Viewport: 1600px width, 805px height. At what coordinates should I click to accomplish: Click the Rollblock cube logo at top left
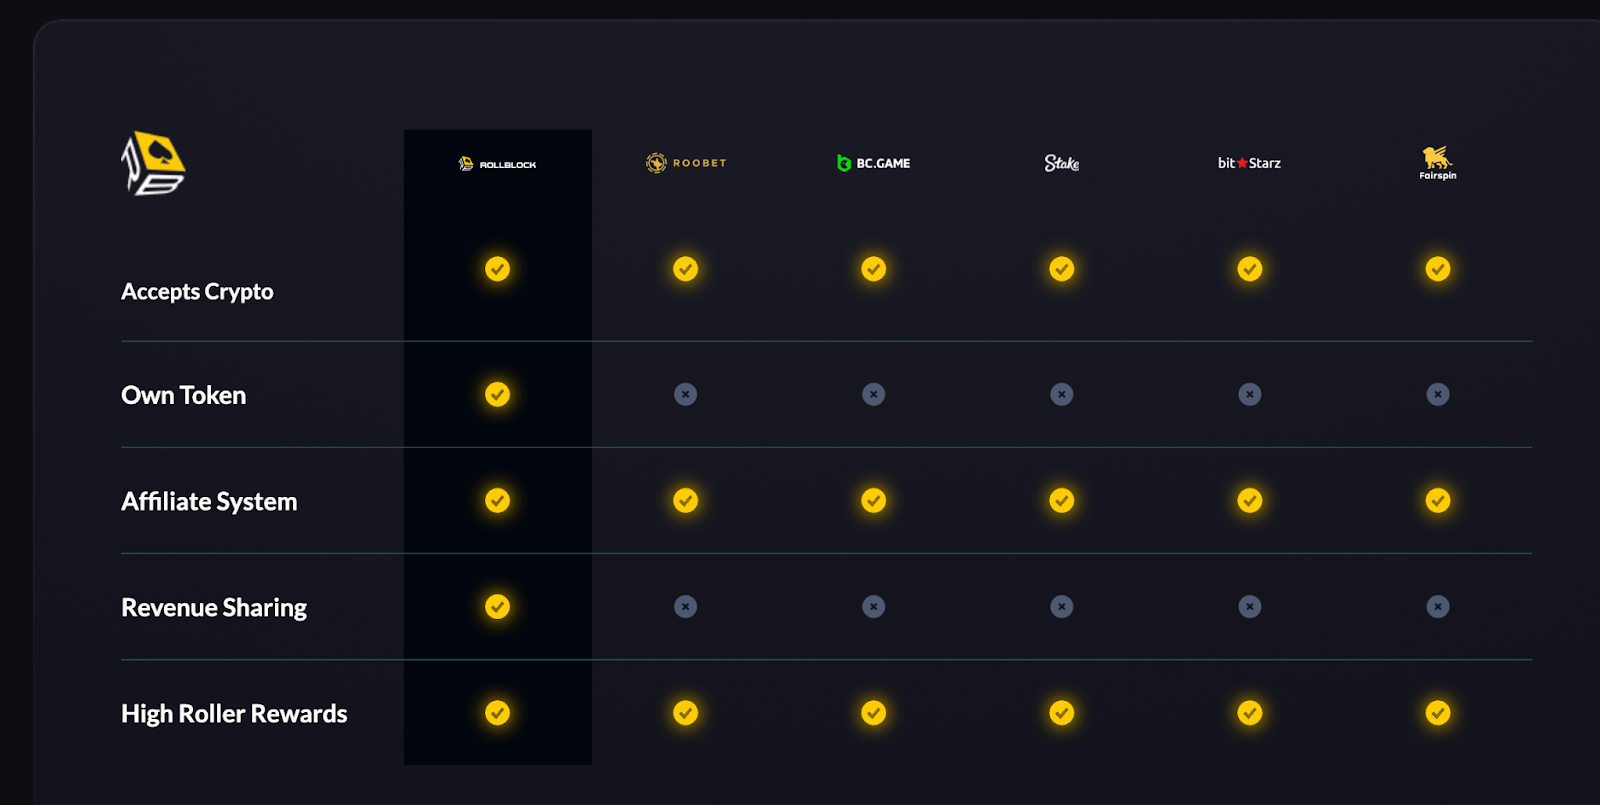pos(154,164)
